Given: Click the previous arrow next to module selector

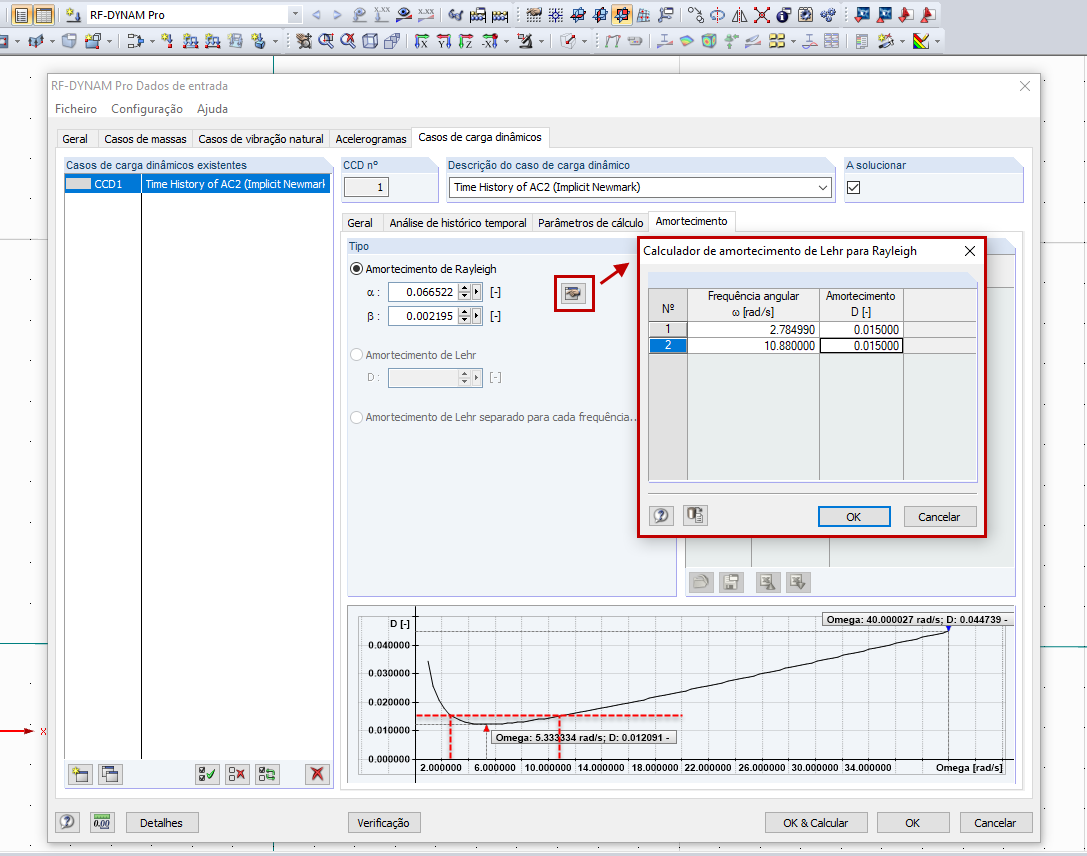Looking at the screenshot, I should point(316,15).
